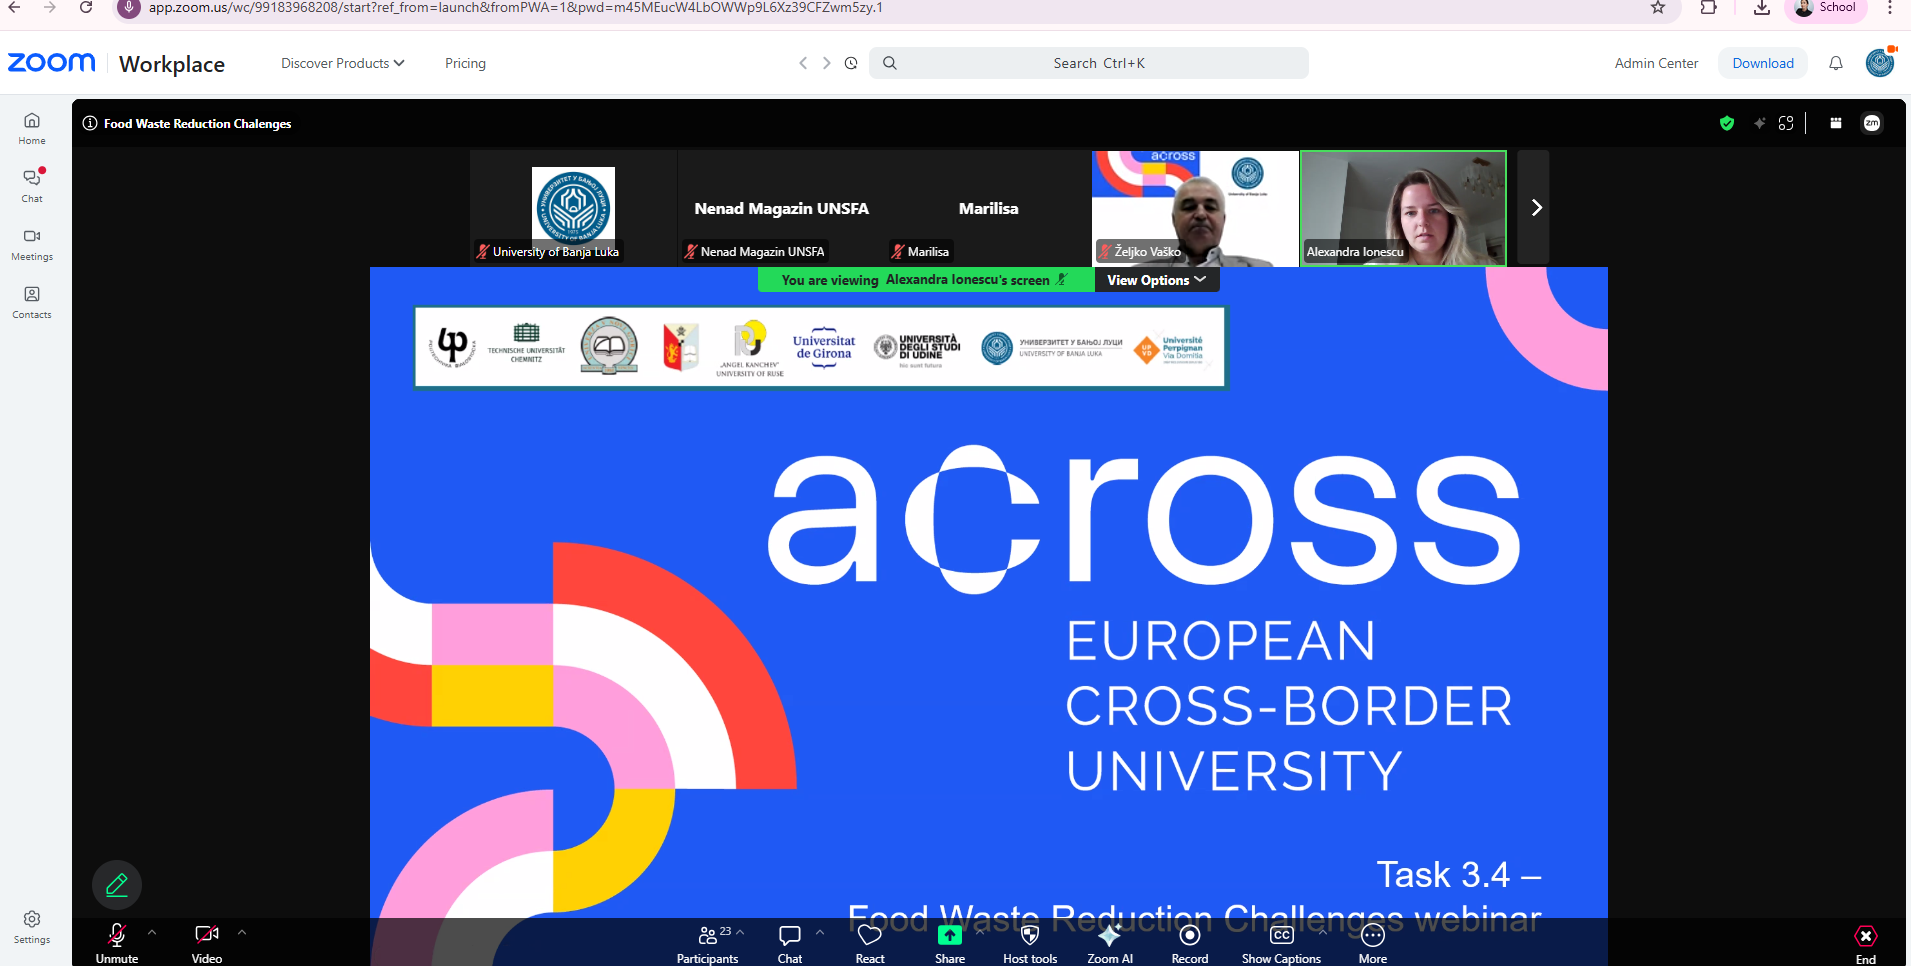Go to Meetings in the sidebar

click(x=32, y=244)
